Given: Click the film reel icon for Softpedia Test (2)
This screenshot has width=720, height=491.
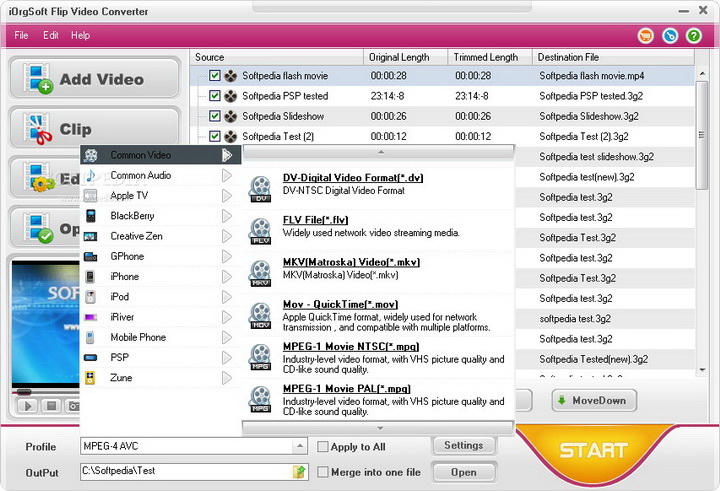Looking at the screenshot, I should [231, 136].
